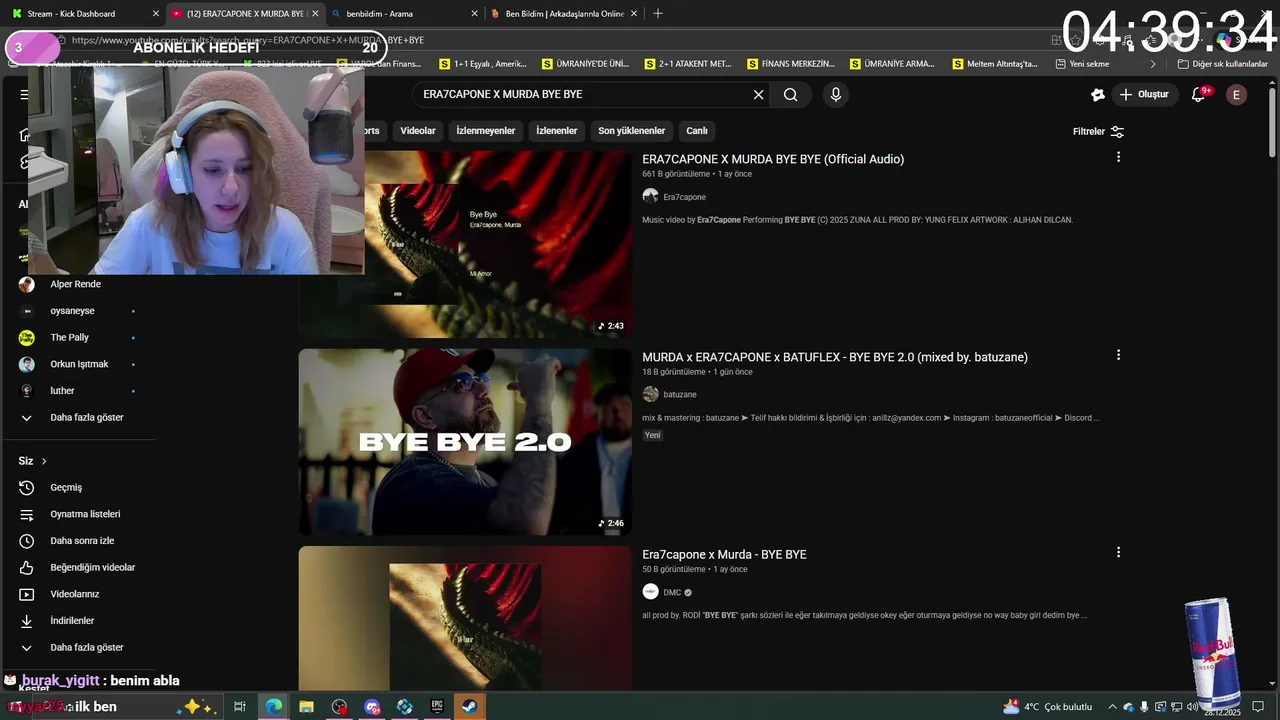
Task: Open FİNANS MERKEZİN... bookmark
Action: click(790, 64)
